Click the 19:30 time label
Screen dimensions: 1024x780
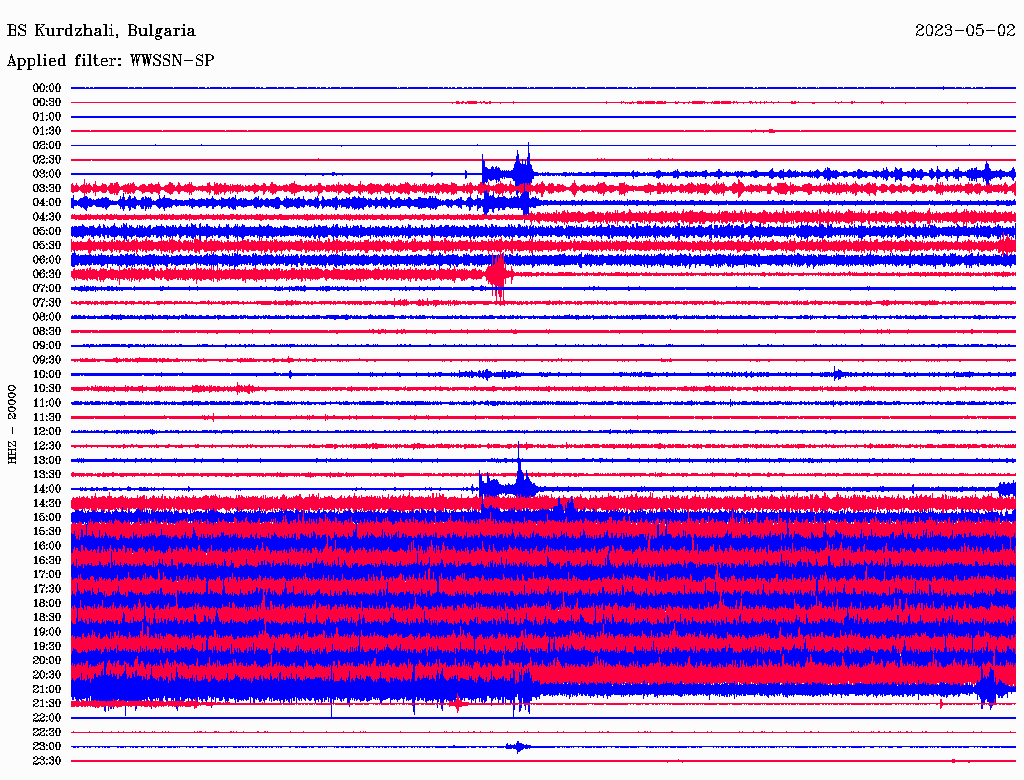pyautogui.click(x=47, y=646)
